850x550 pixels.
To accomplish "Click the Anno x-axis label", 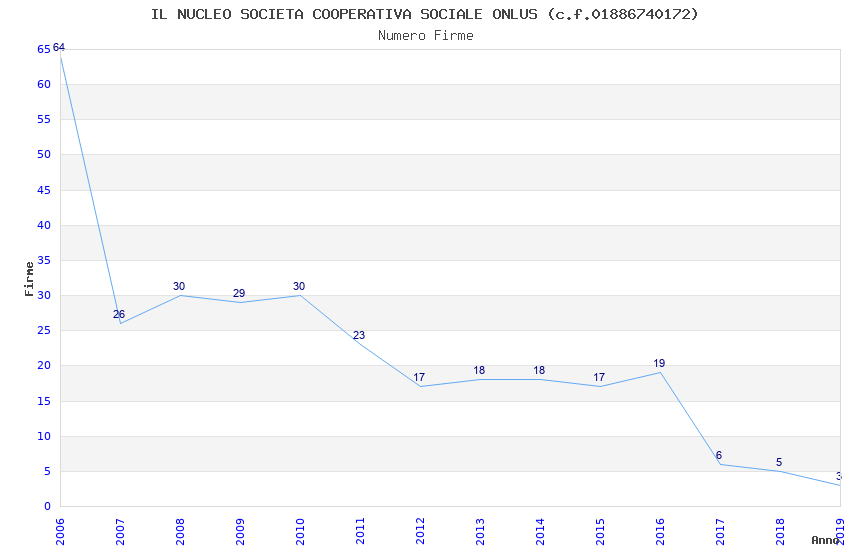I will pos(825,540).
